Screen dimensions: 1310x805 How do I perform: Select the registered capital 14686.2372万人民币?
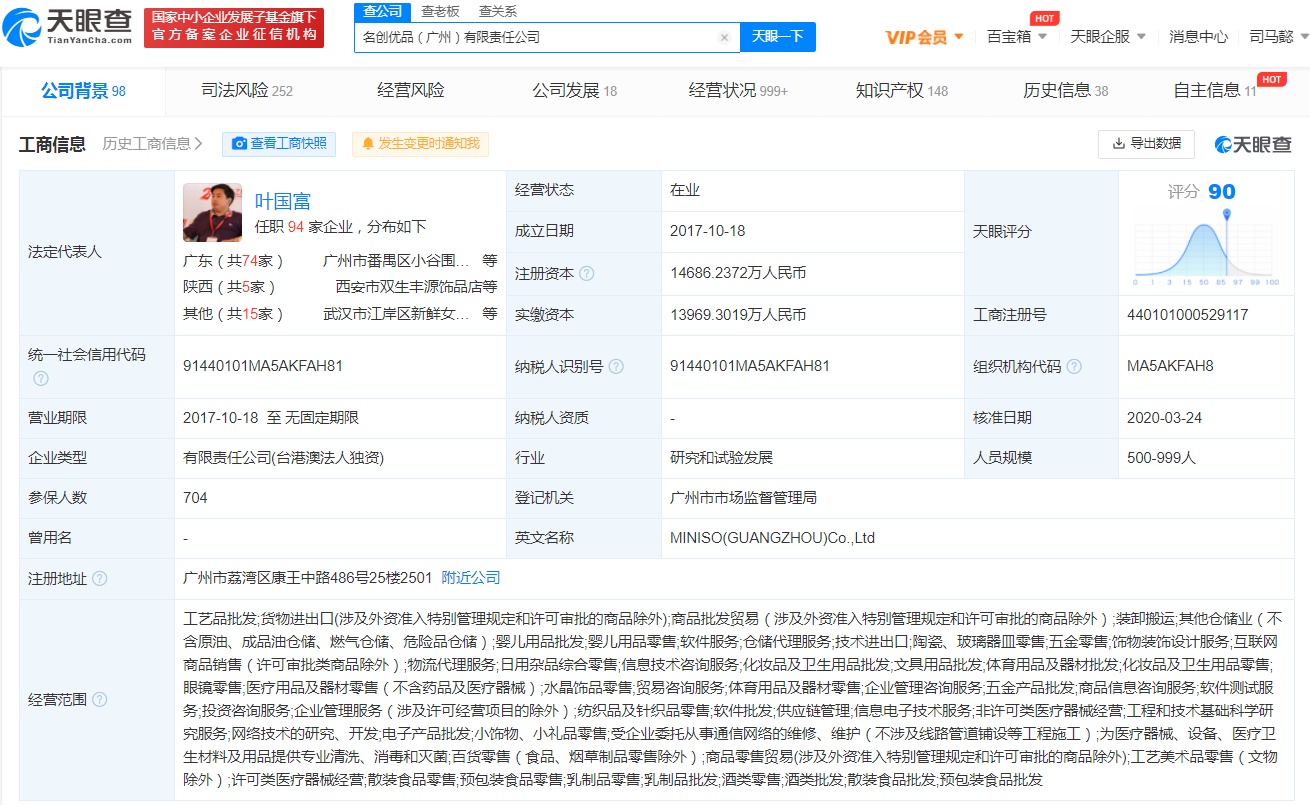[x=738, y=273]
